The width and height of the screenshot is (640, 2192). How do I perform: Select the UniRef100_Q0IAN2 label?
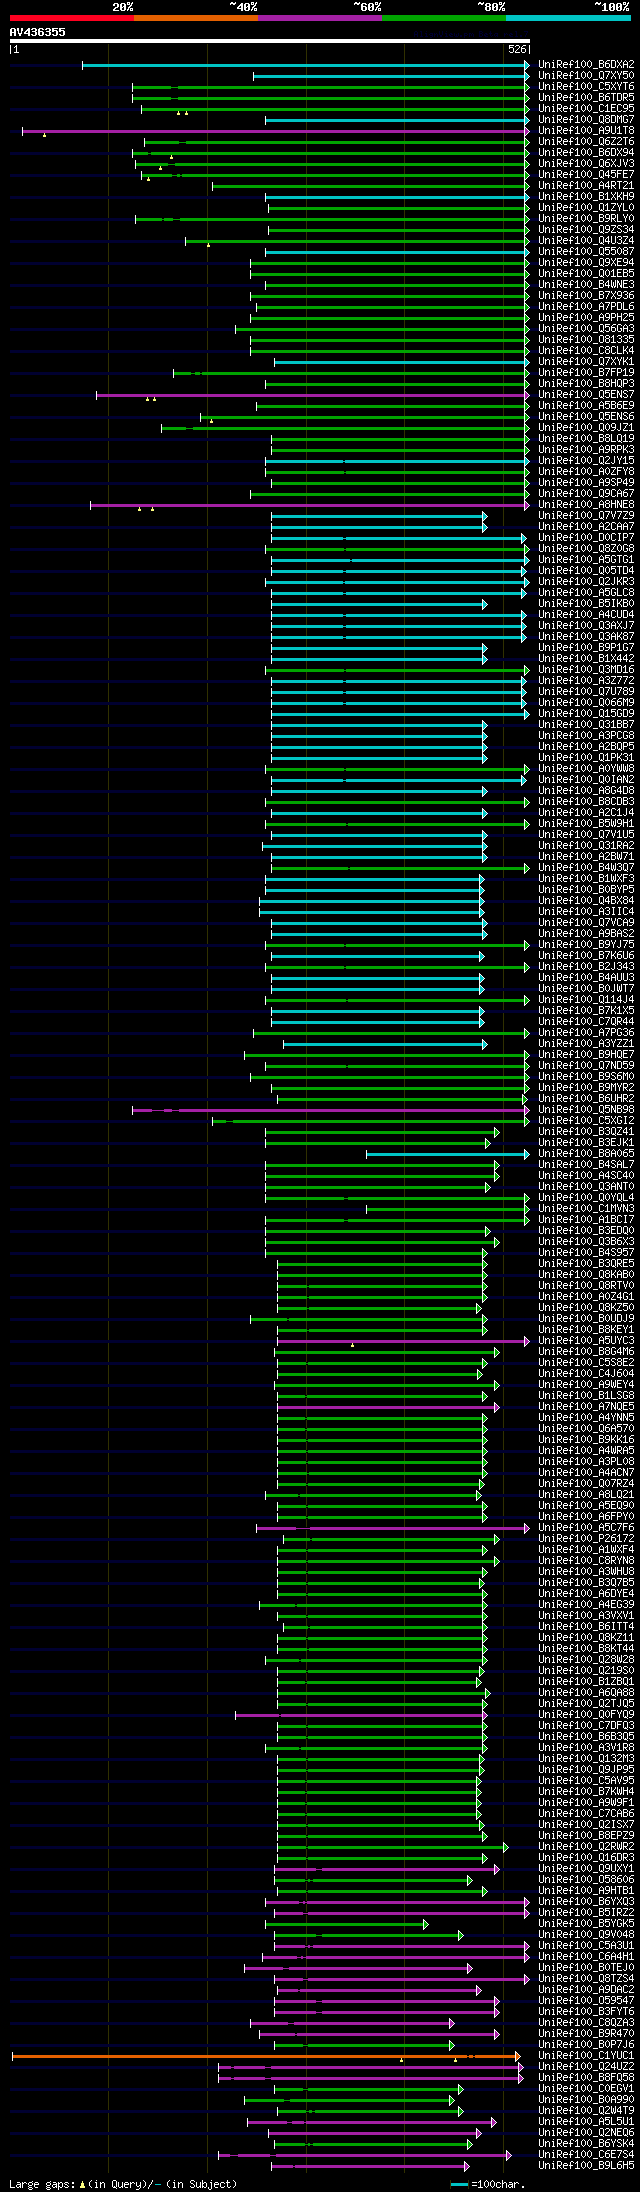(x=586, y=780)
